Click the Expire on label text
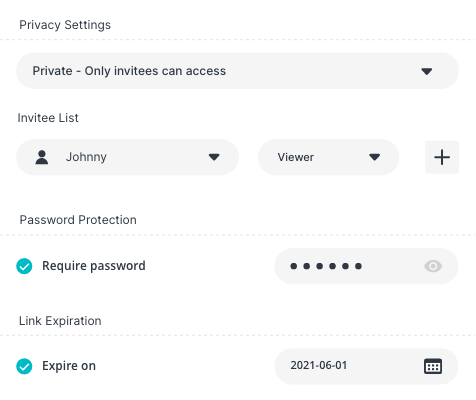 (69, 366)
